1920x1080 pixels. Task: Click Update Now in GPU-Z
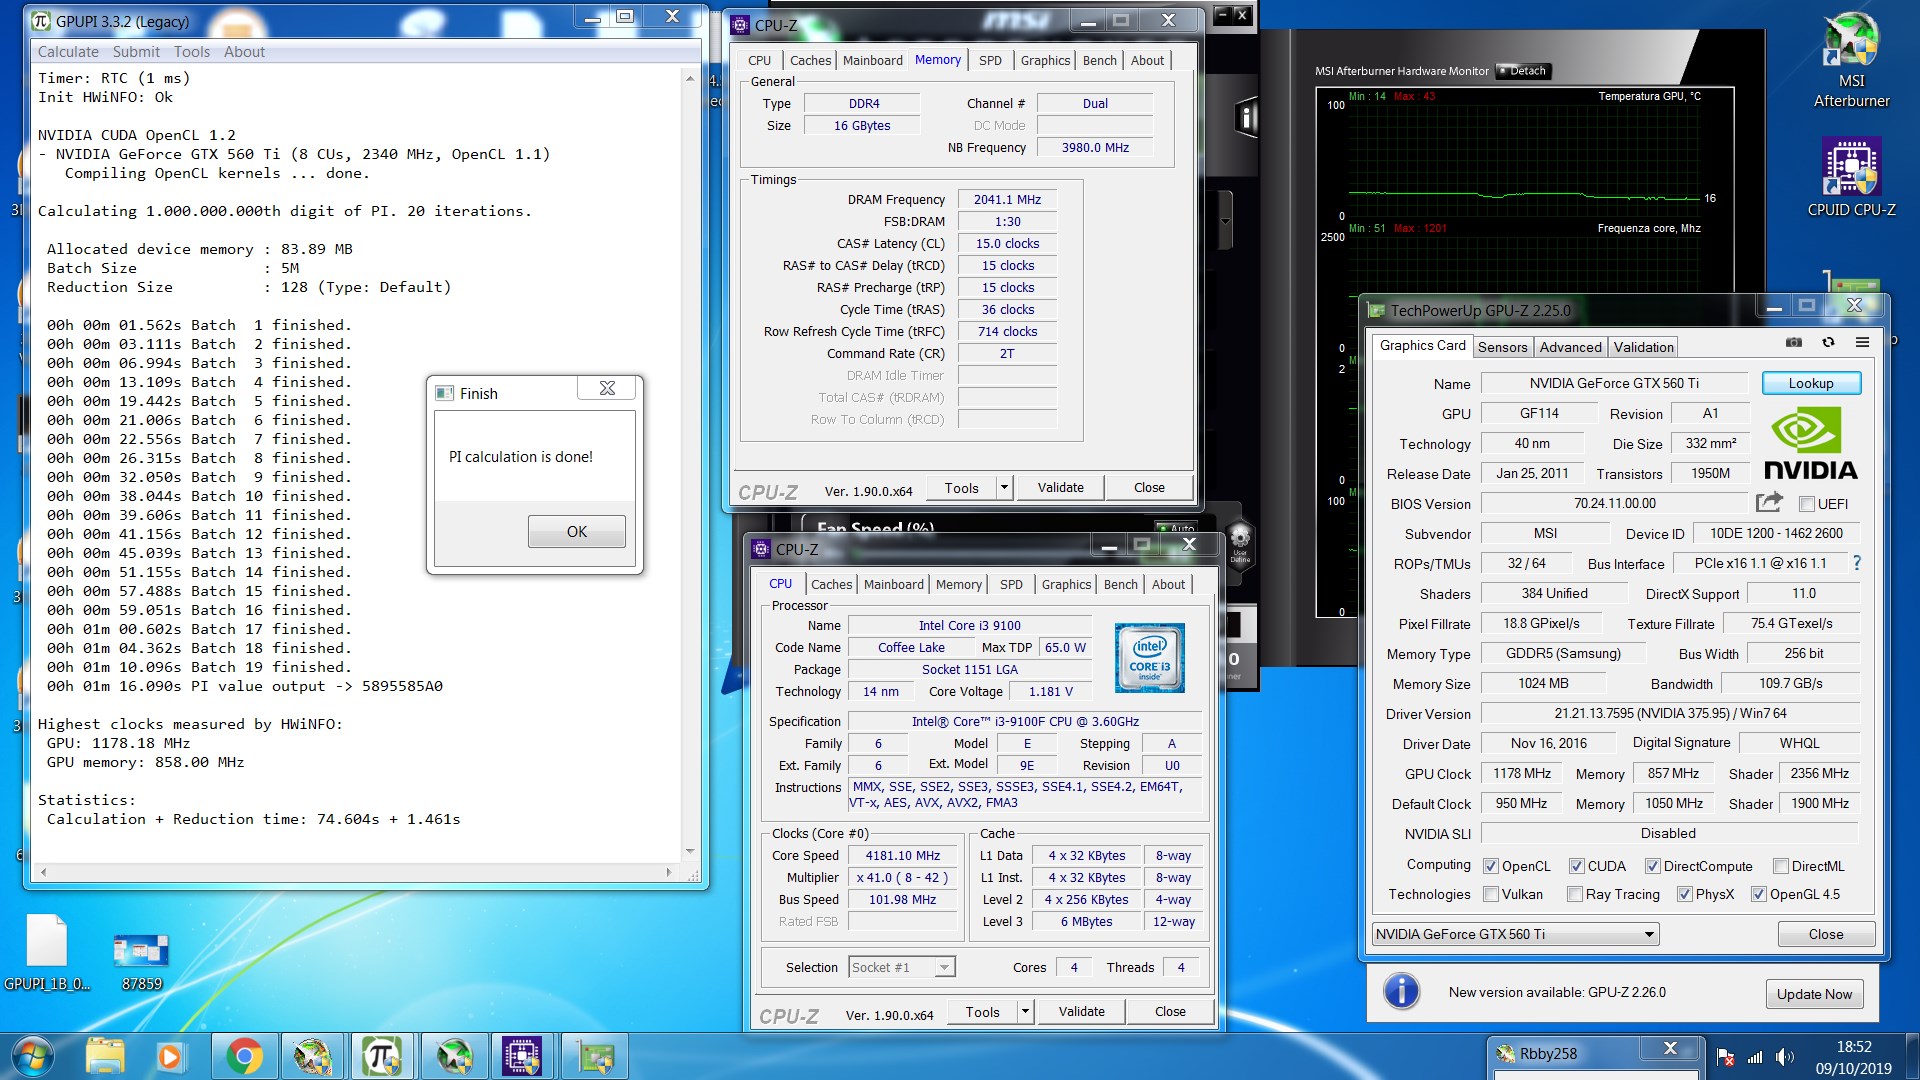(1814, 993)
